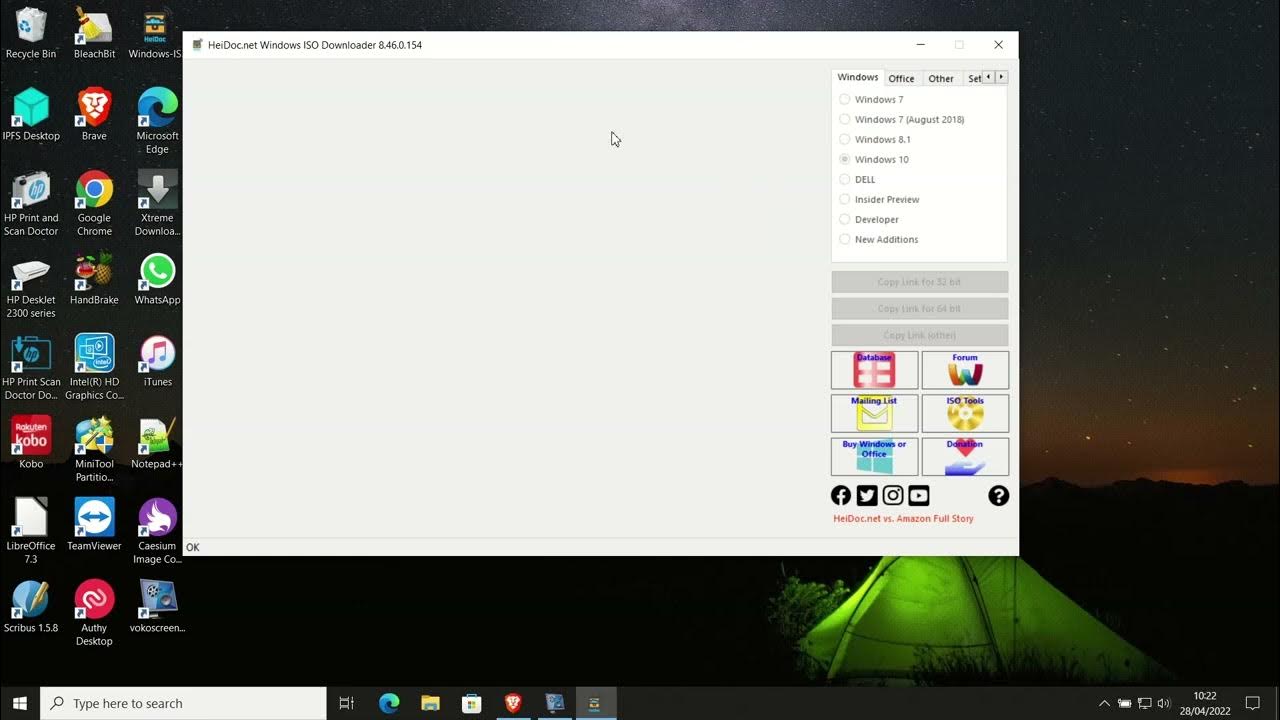Switch to the Other tab
The height and width of the screenshot is (720, 1280).
click(941, 78)
